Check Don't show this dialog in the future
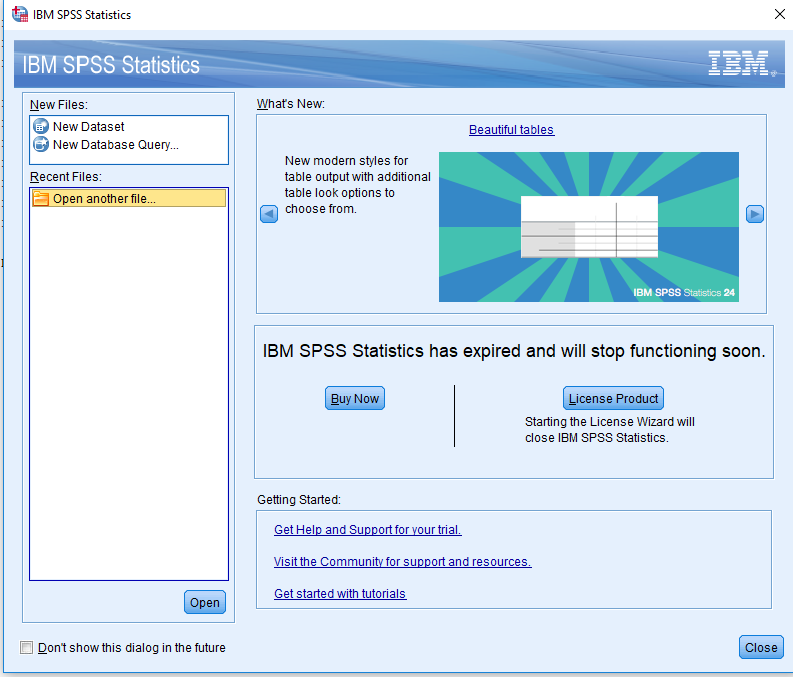 (x=26, y=647)
